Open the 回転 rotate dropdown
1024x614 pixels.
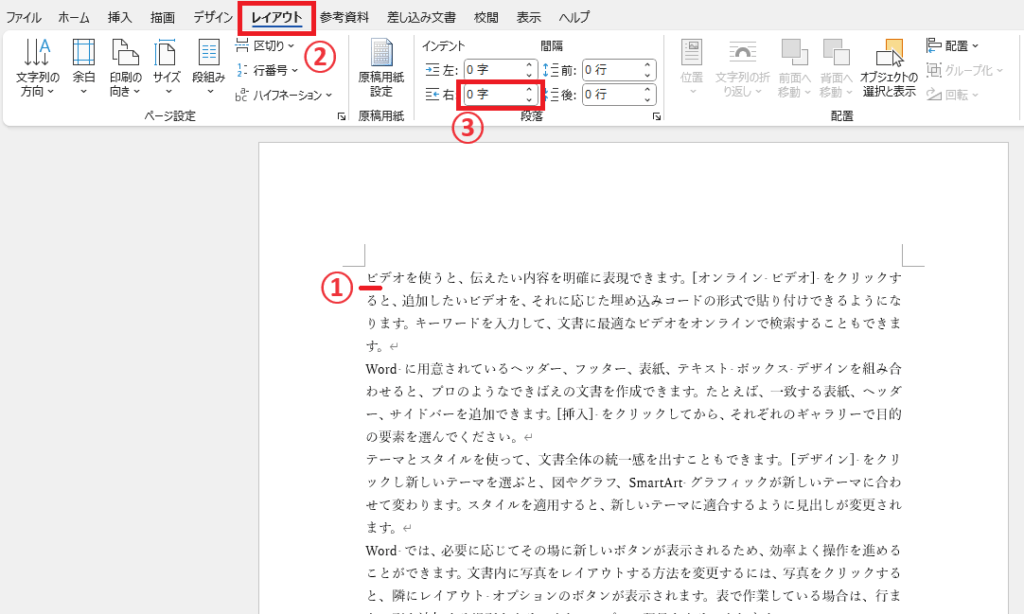(953, 95)
